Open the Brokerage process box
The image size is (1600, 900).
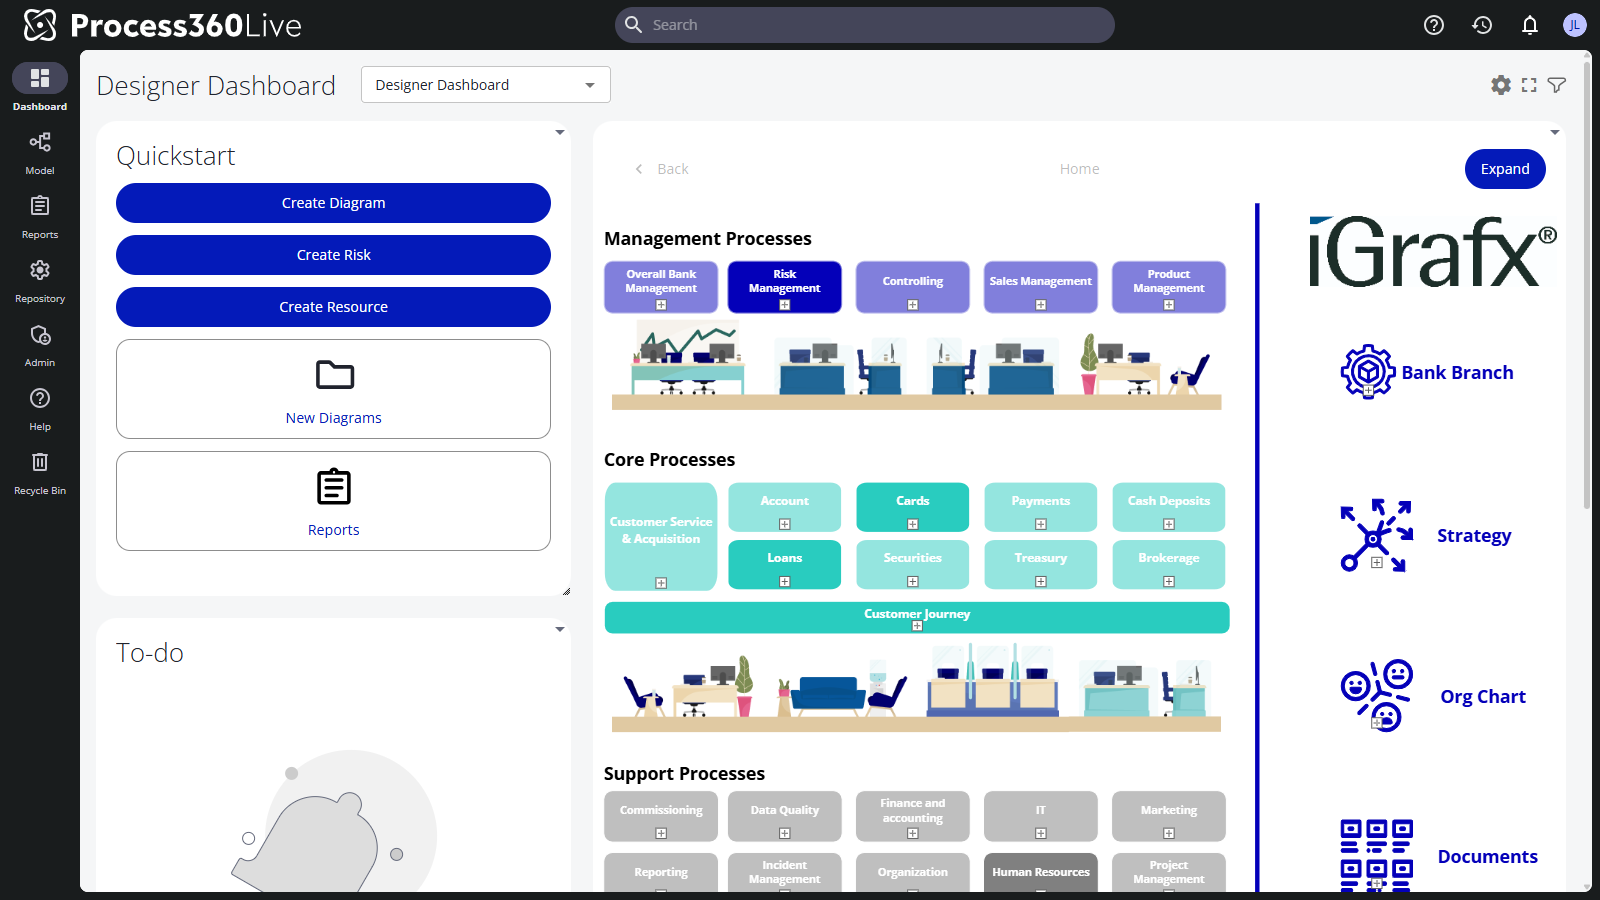[x=1169, y=565]
